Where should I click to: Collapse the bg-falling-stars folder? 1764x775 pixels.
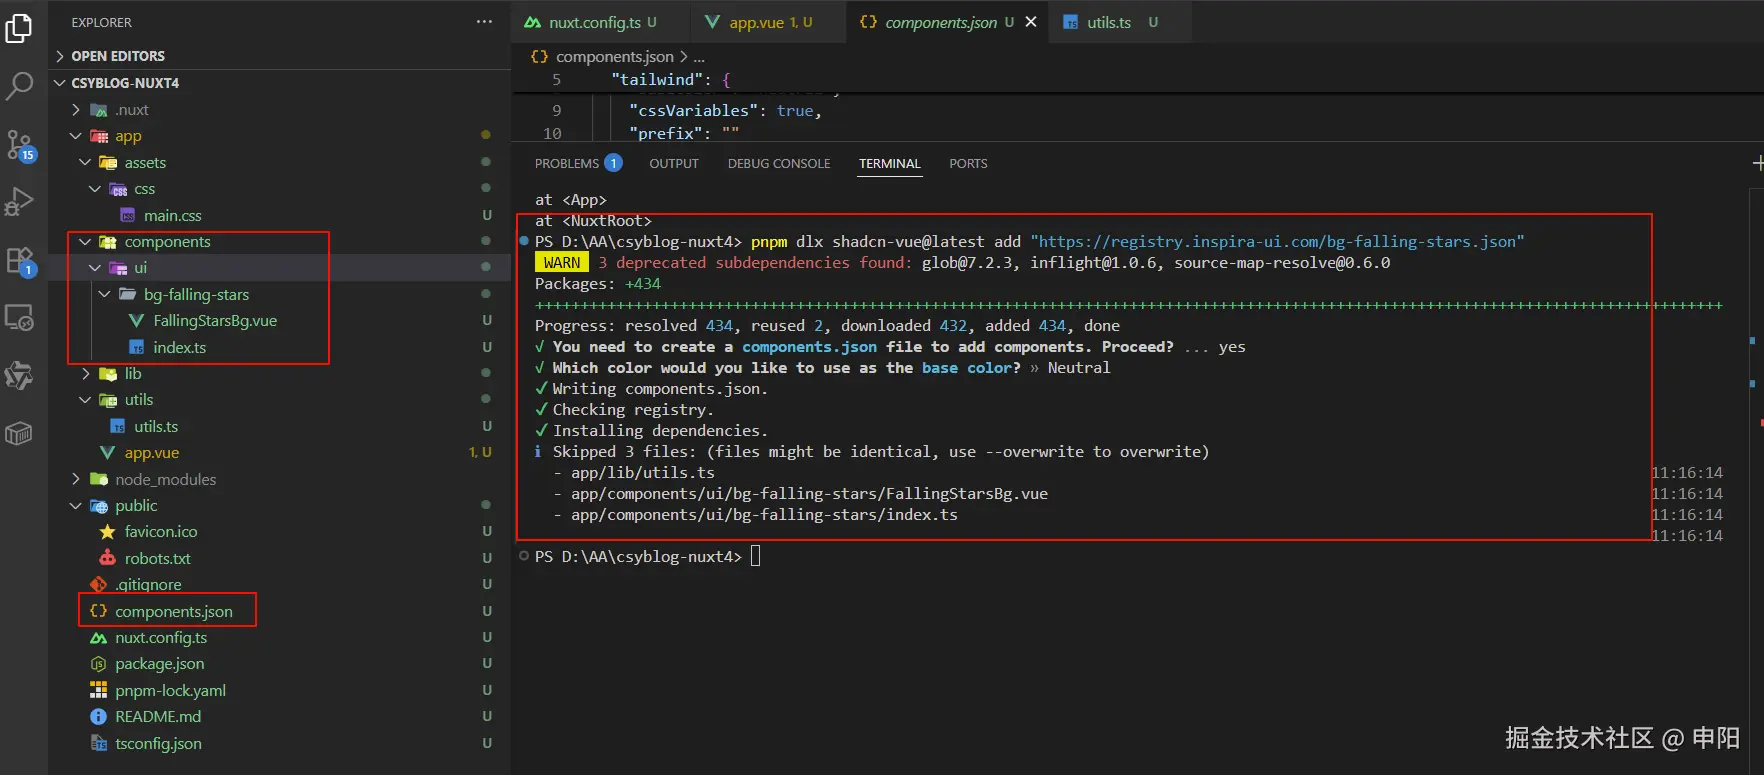click(x=196, y=294)
